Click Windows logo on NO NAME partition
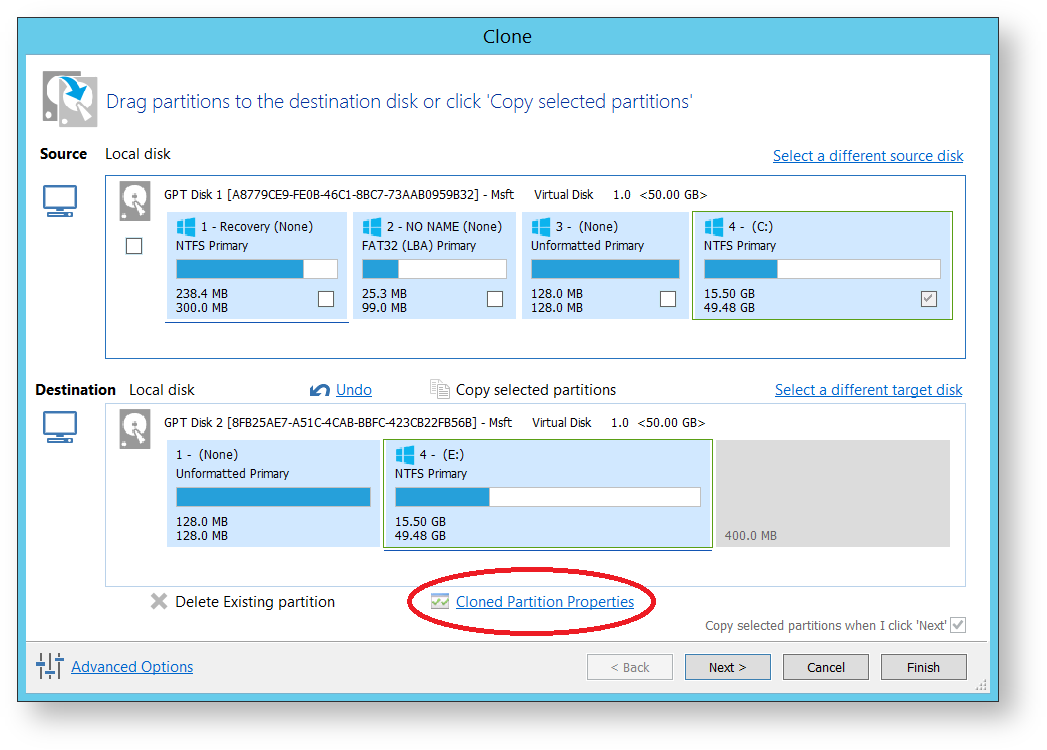 pos(371,226)
